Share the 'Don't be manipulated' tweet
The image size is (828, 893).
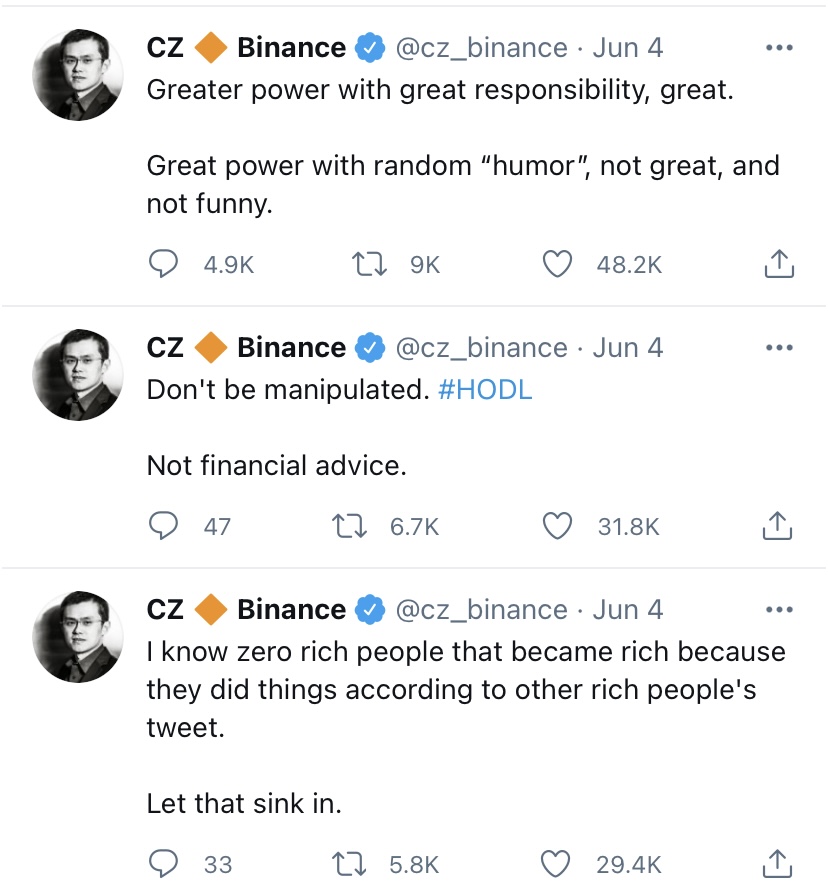click(x=778, y=526)
